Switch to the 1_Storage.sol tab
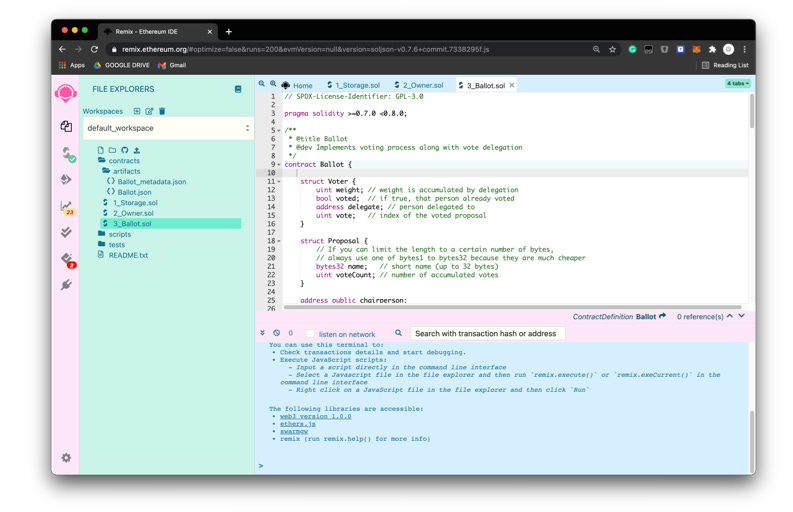The width and height of the screenshot is (793, 512). [x=354, y=86]
